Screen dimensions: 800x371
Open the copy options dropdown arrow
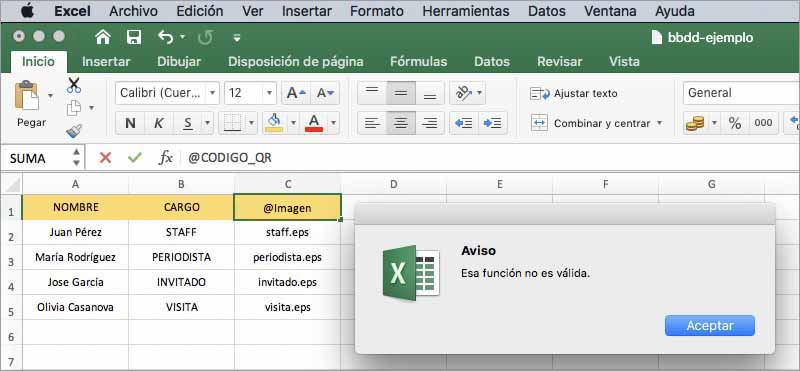(91, 108)
